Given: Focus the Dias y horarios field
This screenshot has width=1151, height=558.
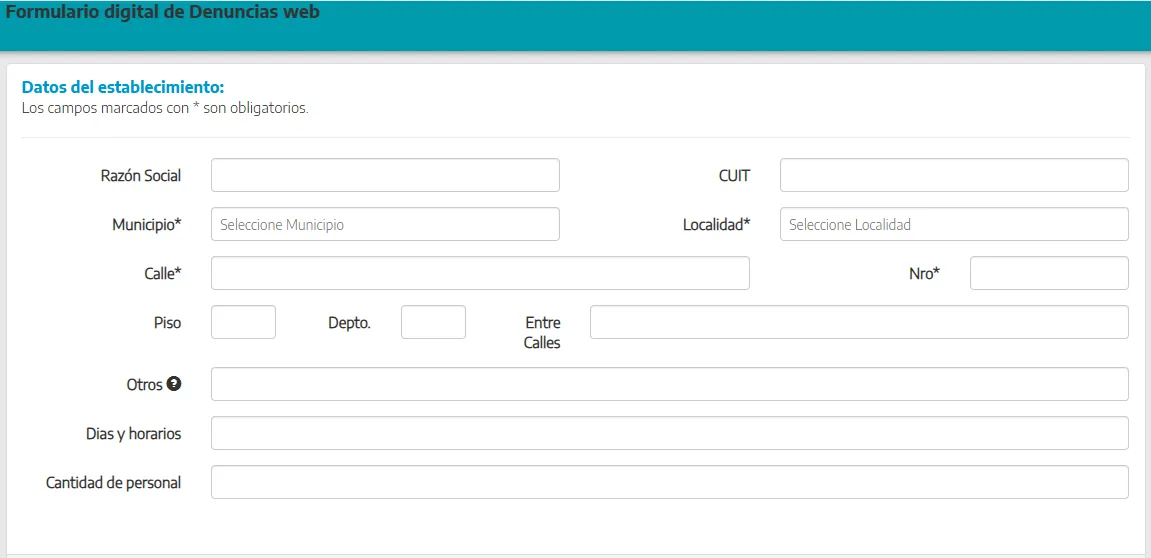Looking at the screenshot, I should (x=669, y=433).
